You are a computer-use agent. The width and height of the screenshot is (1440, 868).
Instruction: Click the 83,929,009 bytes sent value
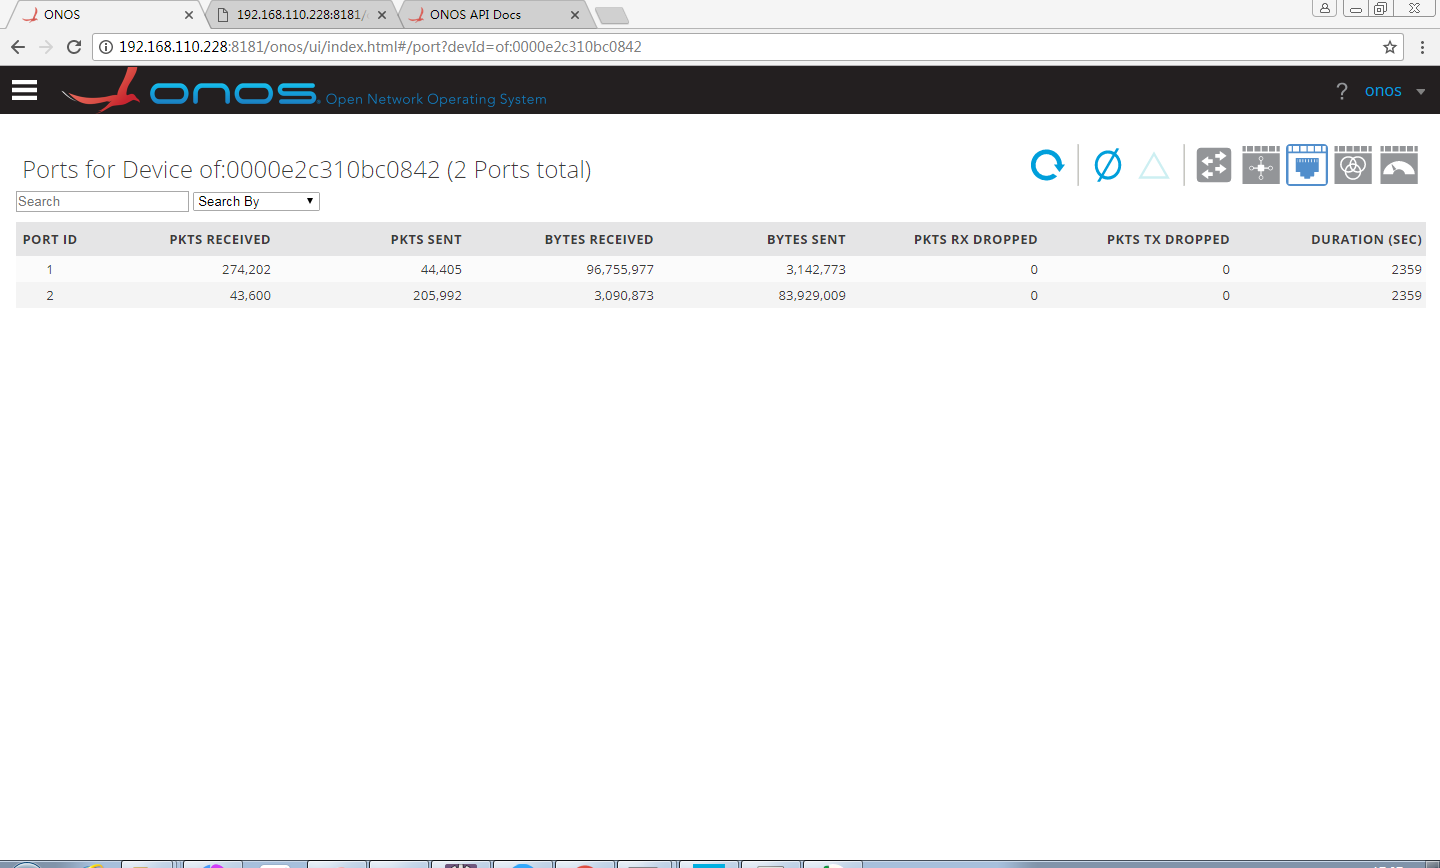(x=812, y=295)
